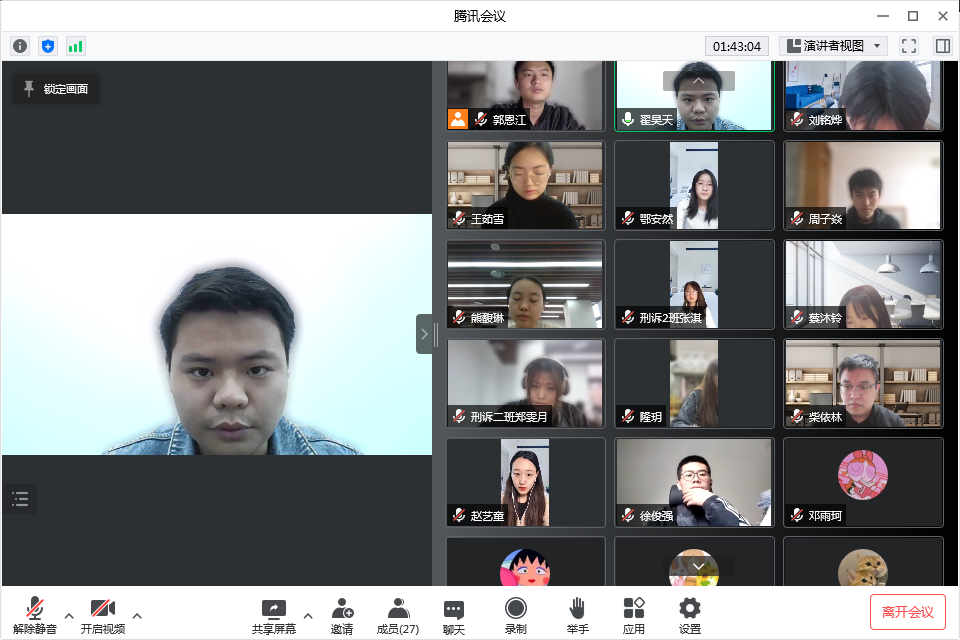Click the muted mic icon on 邓雨珂
The width and height of the screenshot is (960, 640).
point(797,515)
